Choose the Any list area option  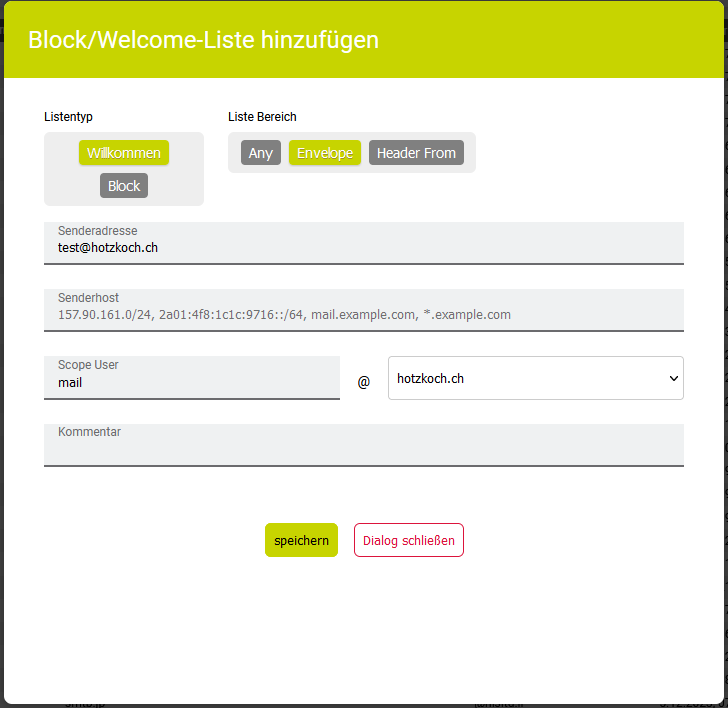click(x=260, y=153)
